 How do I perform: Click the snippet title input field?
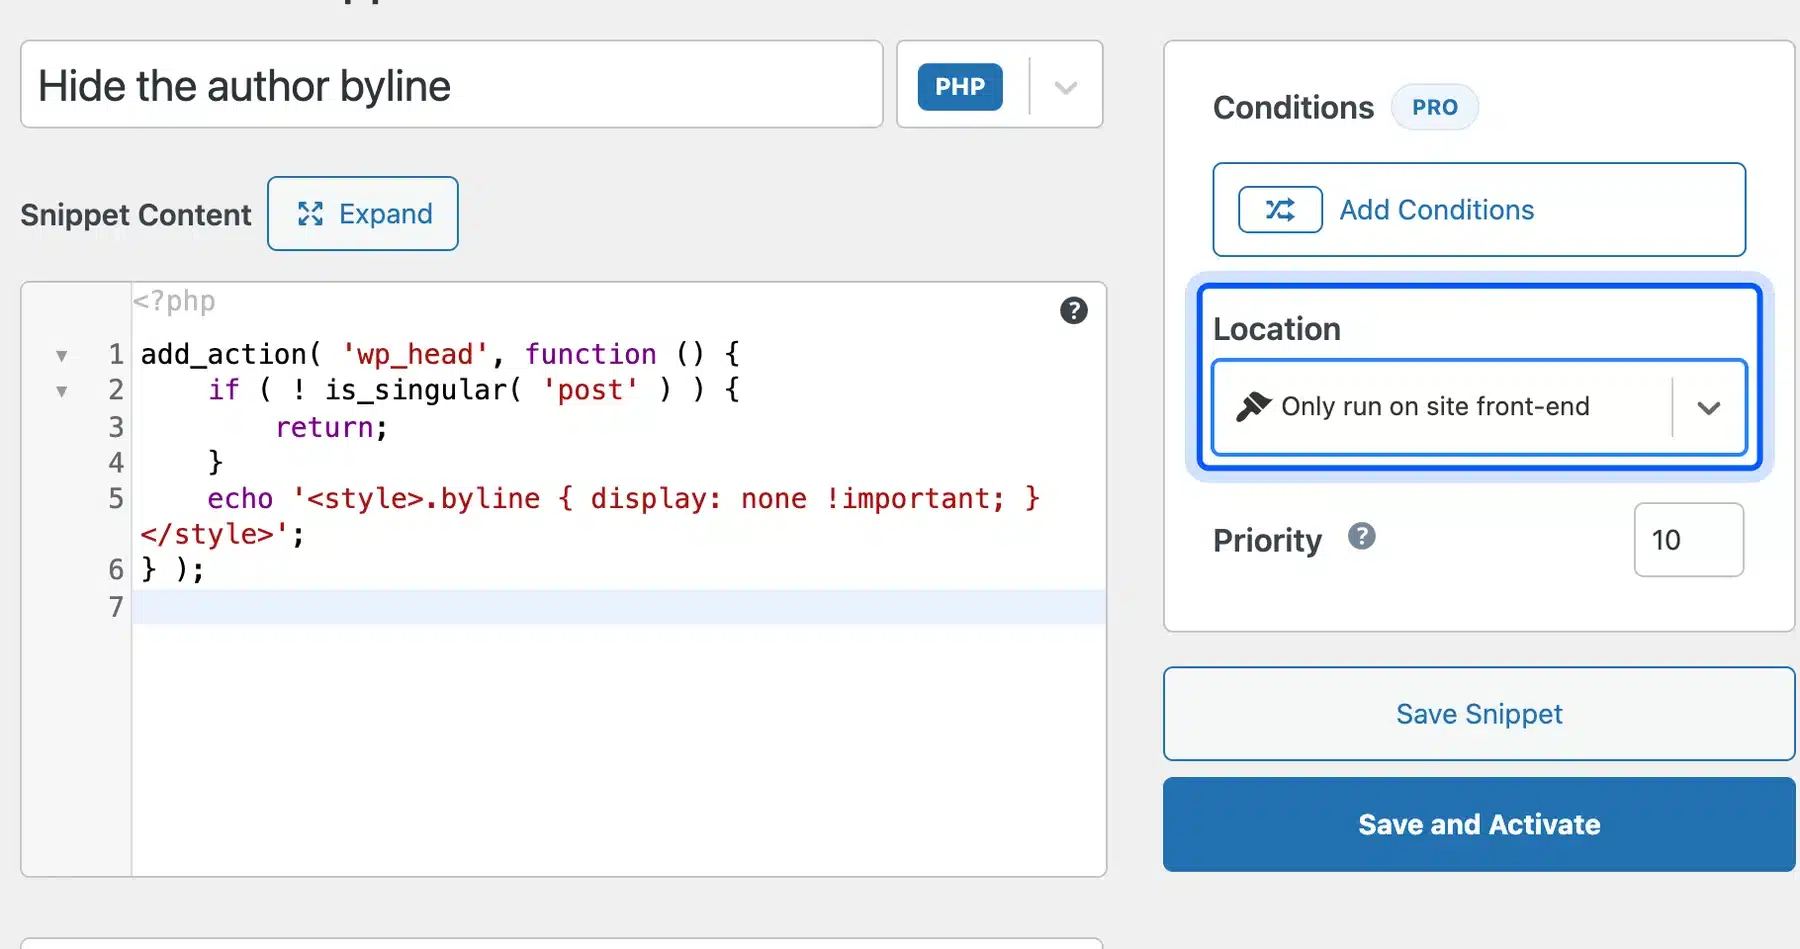pos(452,85)
